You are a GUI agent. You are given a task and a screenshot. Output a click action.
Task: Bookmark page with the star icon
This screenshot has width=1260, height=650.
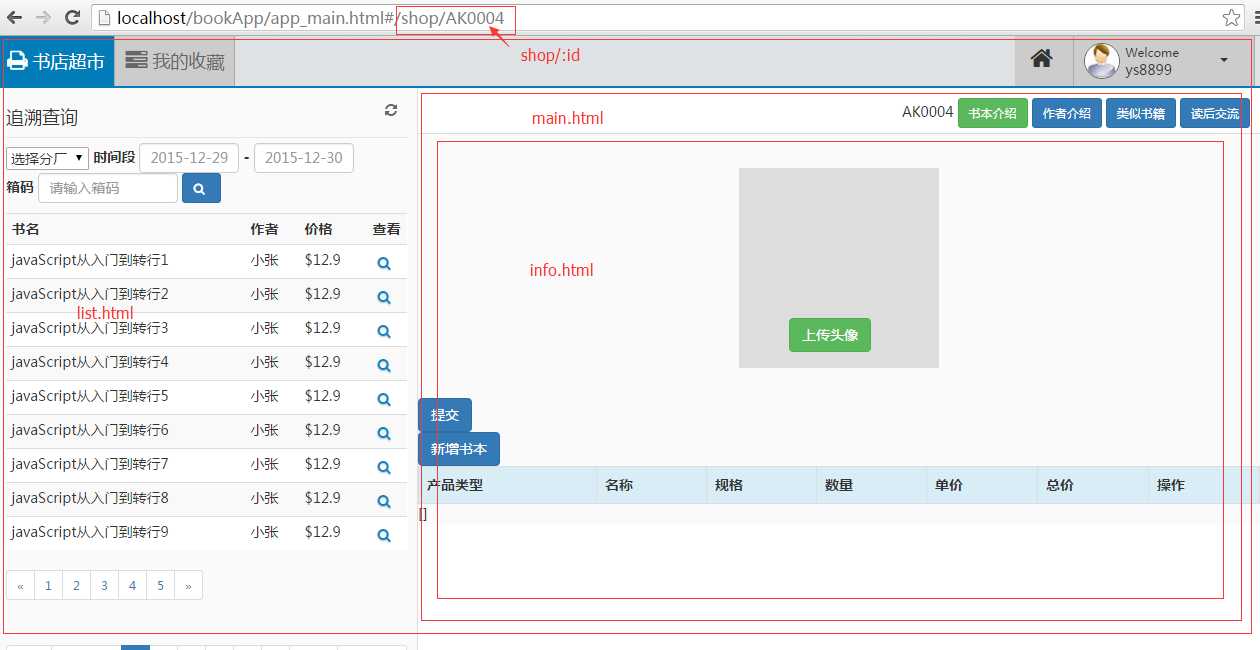[1231, 17]
